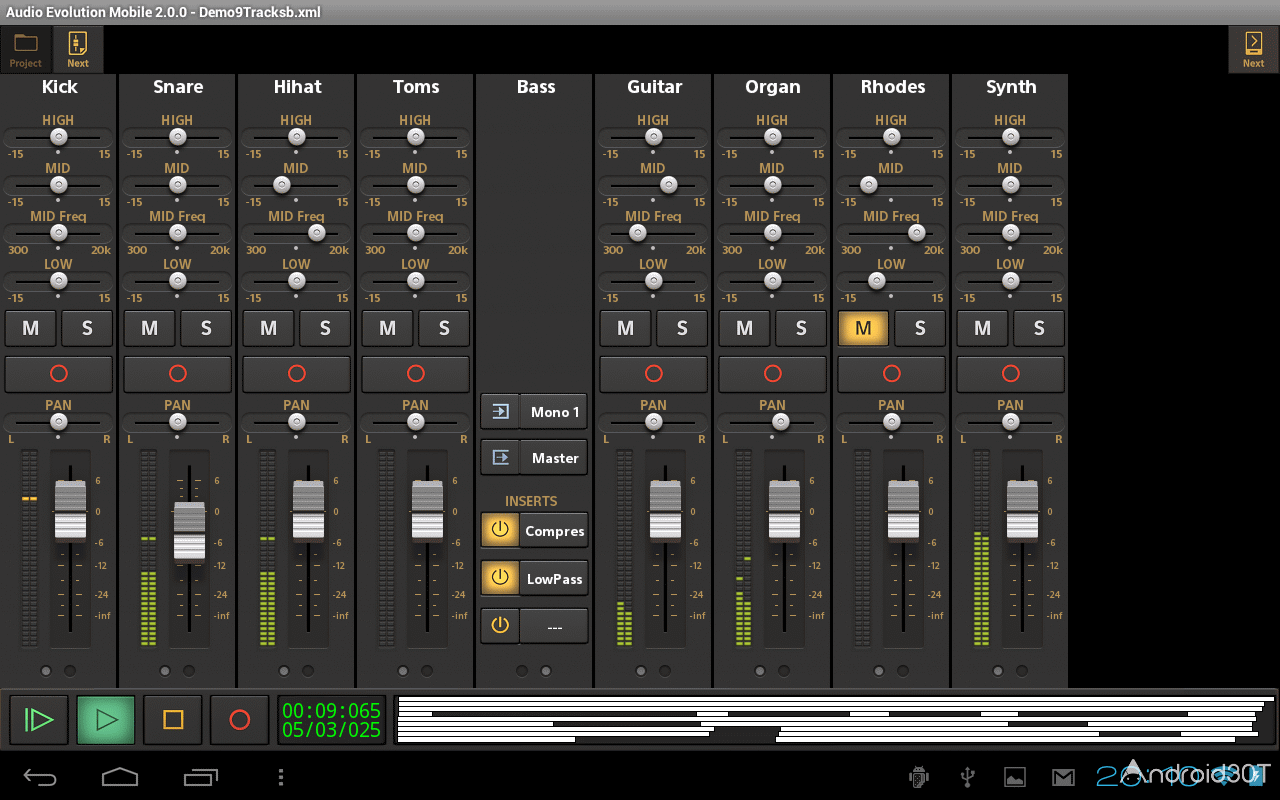Click the left Next mixer page icon

tap(78, 49)
